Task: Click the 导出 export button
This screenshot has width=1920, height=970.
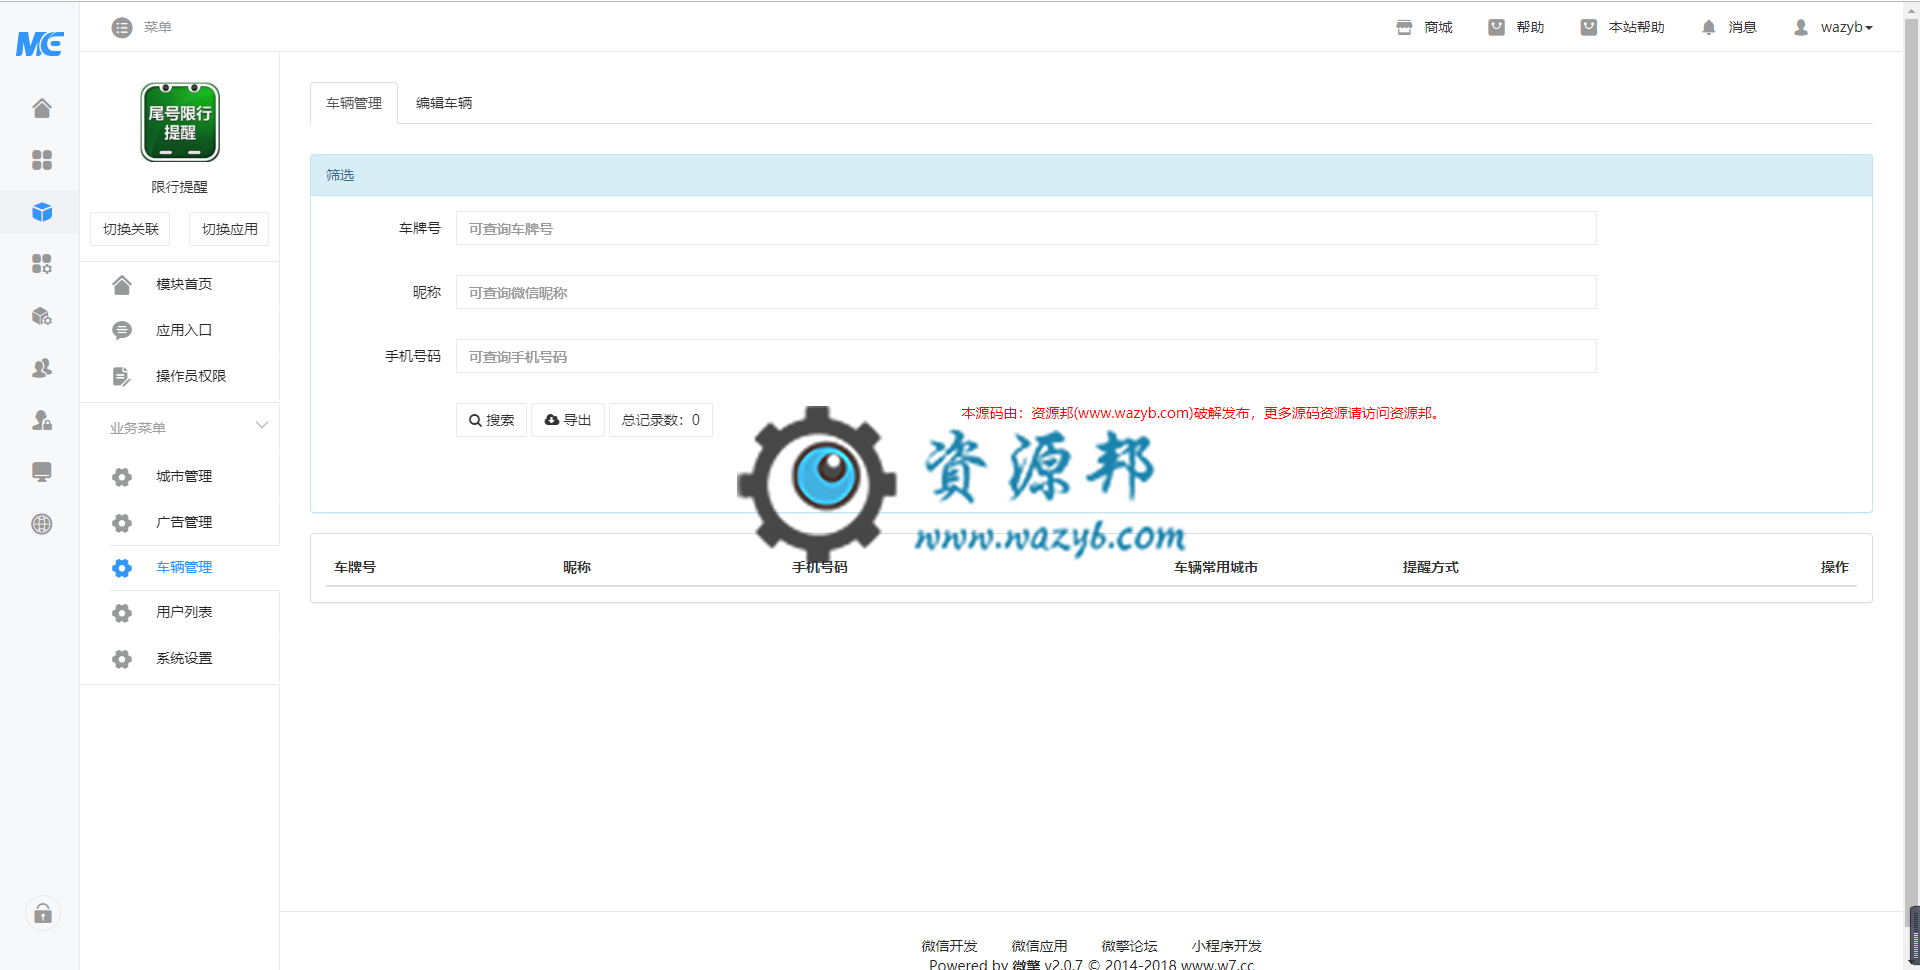Action: (x=568, y=420)
